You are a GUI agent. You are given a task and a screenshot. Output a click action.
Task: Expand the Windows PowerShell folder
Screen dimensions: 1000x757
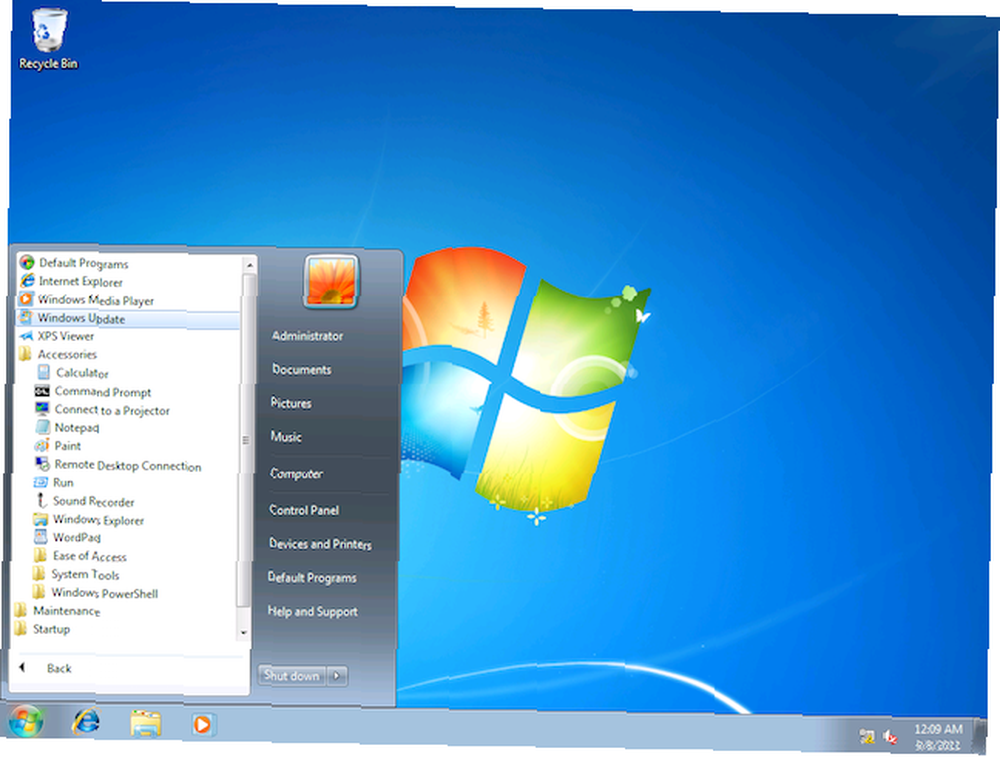pos(94,593)
